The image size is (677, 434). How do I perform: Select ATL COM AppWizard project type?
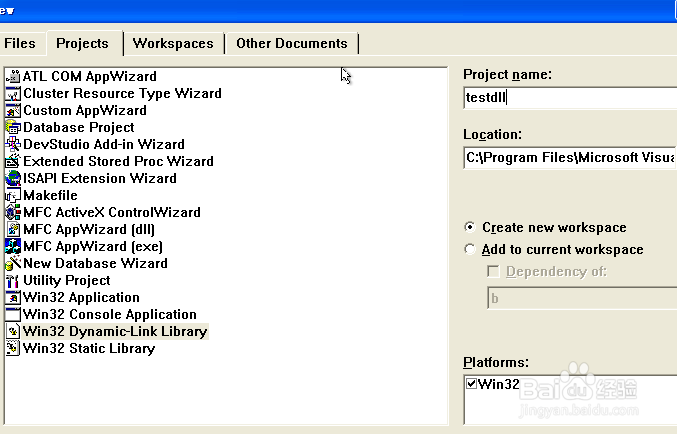coord(89,76)
